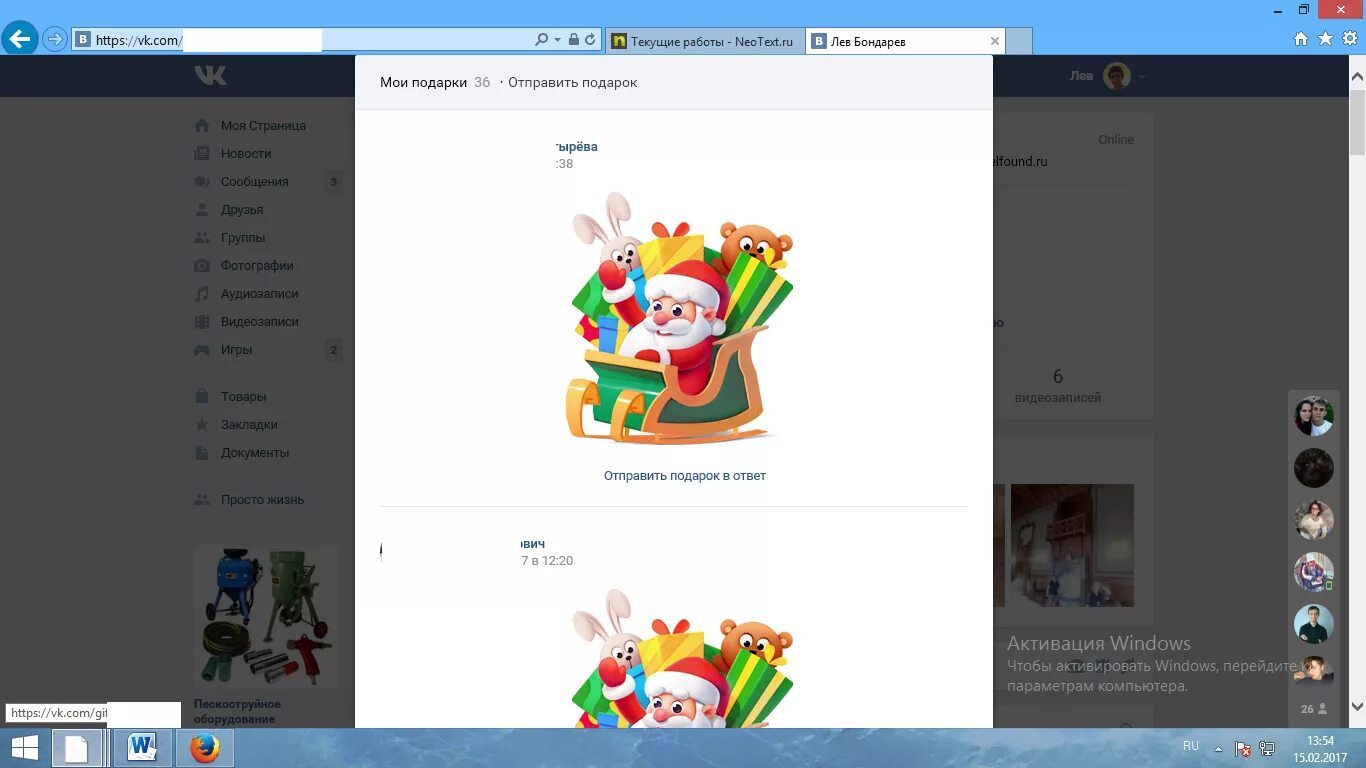Open the address bar search dropdown arrow
The width and height of the screenshot is (1366, 768).
(x=557, y=40)
